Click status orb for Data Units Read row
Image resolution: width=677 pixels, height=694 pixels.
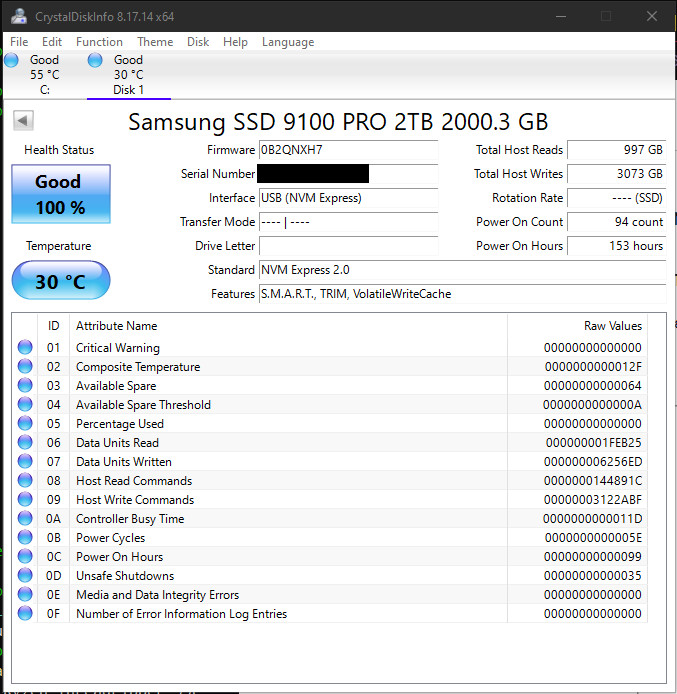tap(25, 442)
